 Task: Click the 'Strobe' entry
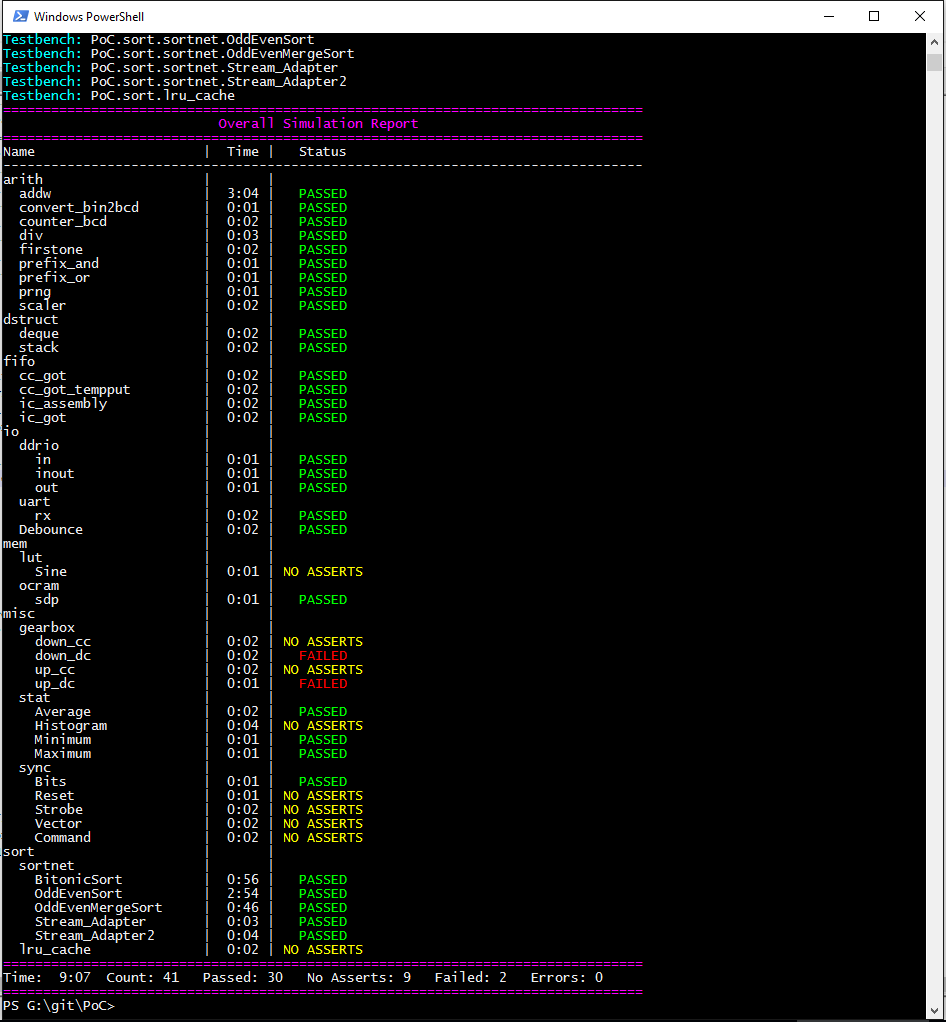pos(59,810)
